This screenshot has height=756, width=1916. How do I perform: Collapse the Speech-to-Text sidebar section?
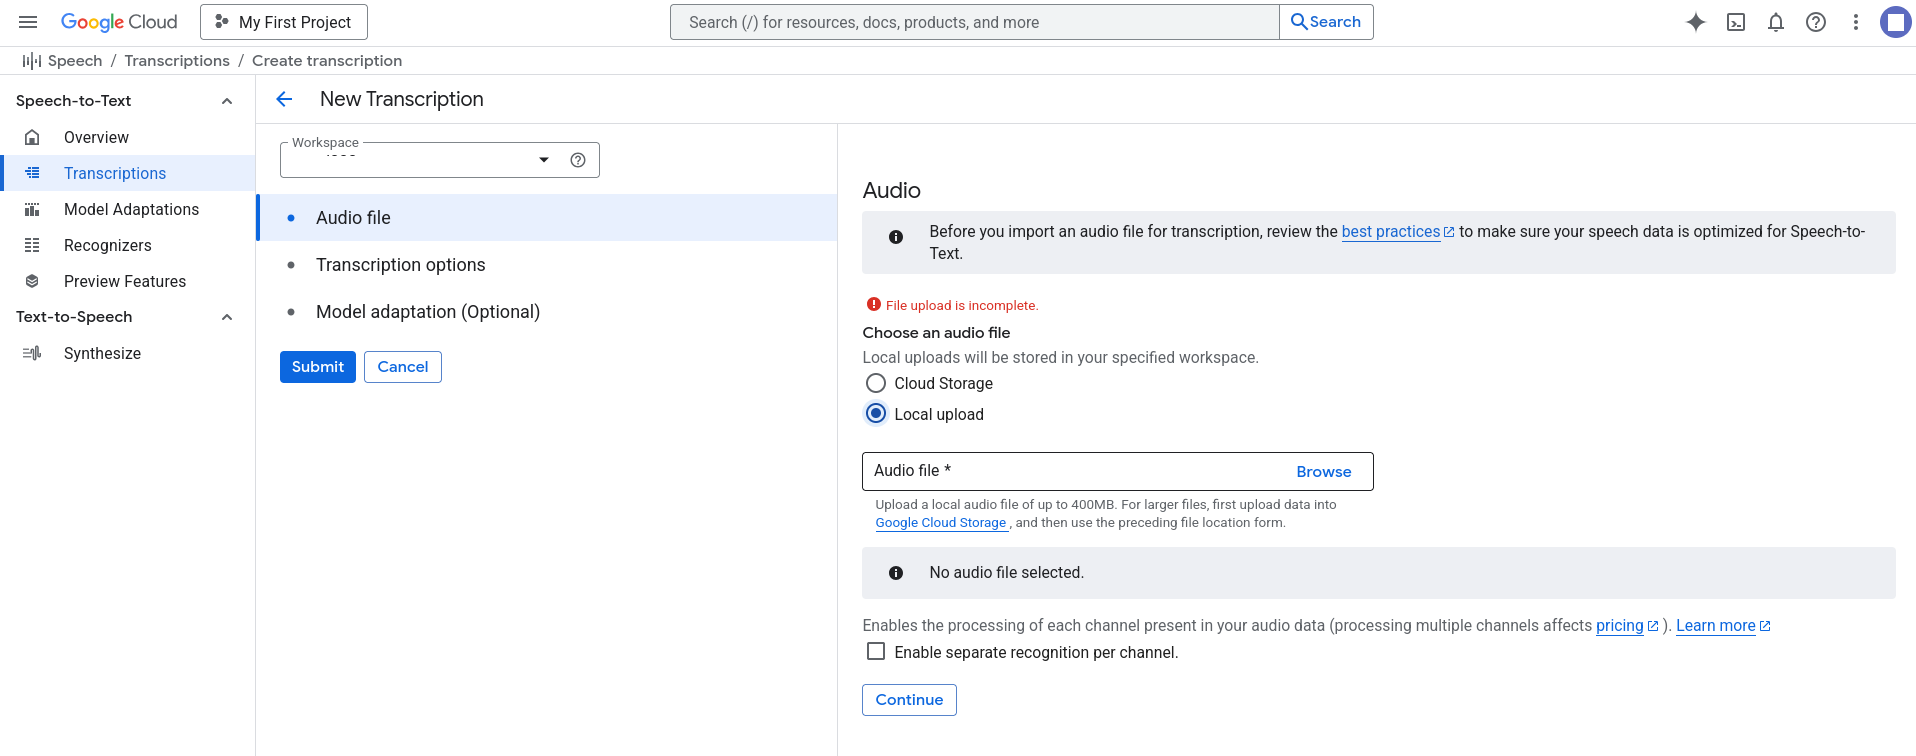[x=227, y=101]
